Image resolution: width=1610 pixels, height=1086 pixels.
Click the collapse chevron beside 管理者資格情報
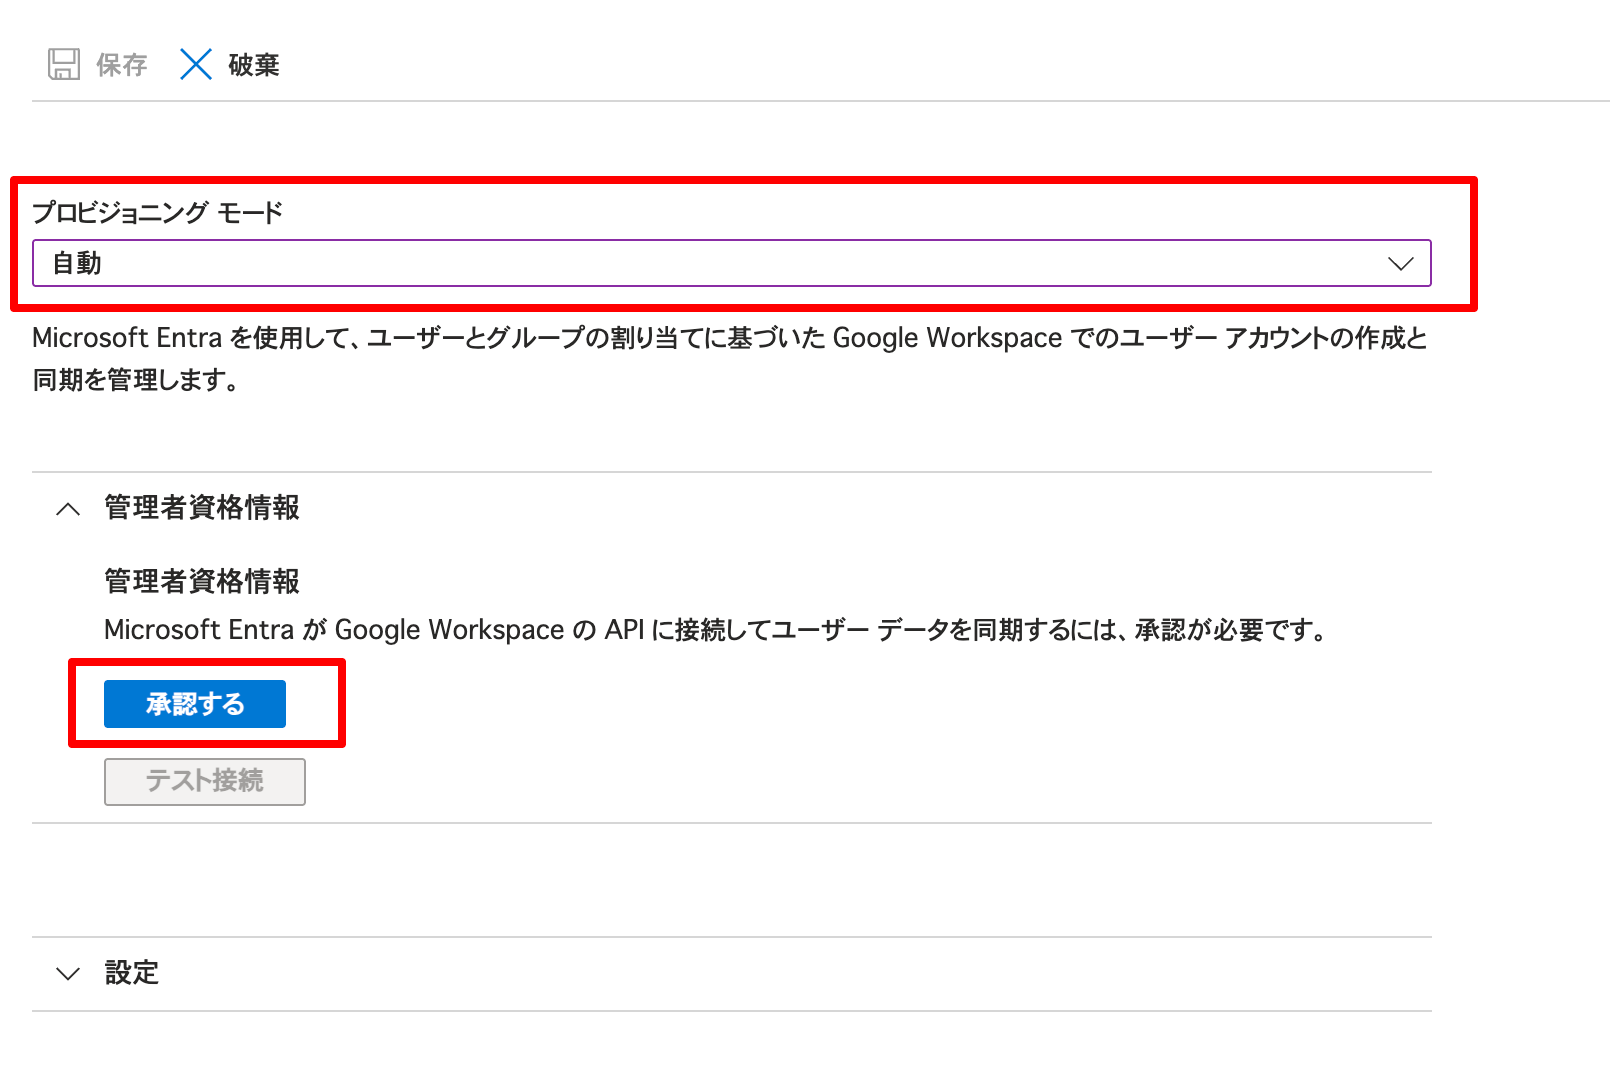tap(68, 509)
